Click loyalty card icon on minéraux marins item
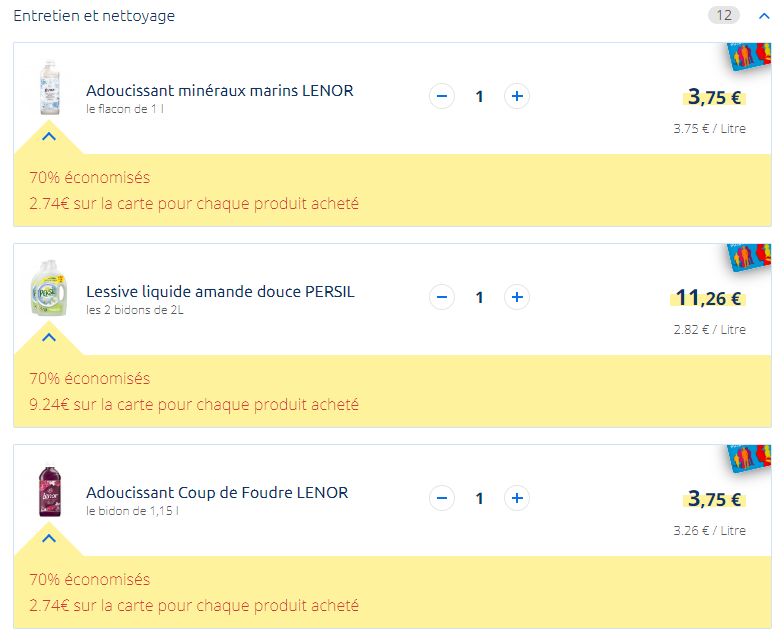782x640 pixels. point(749,56)
